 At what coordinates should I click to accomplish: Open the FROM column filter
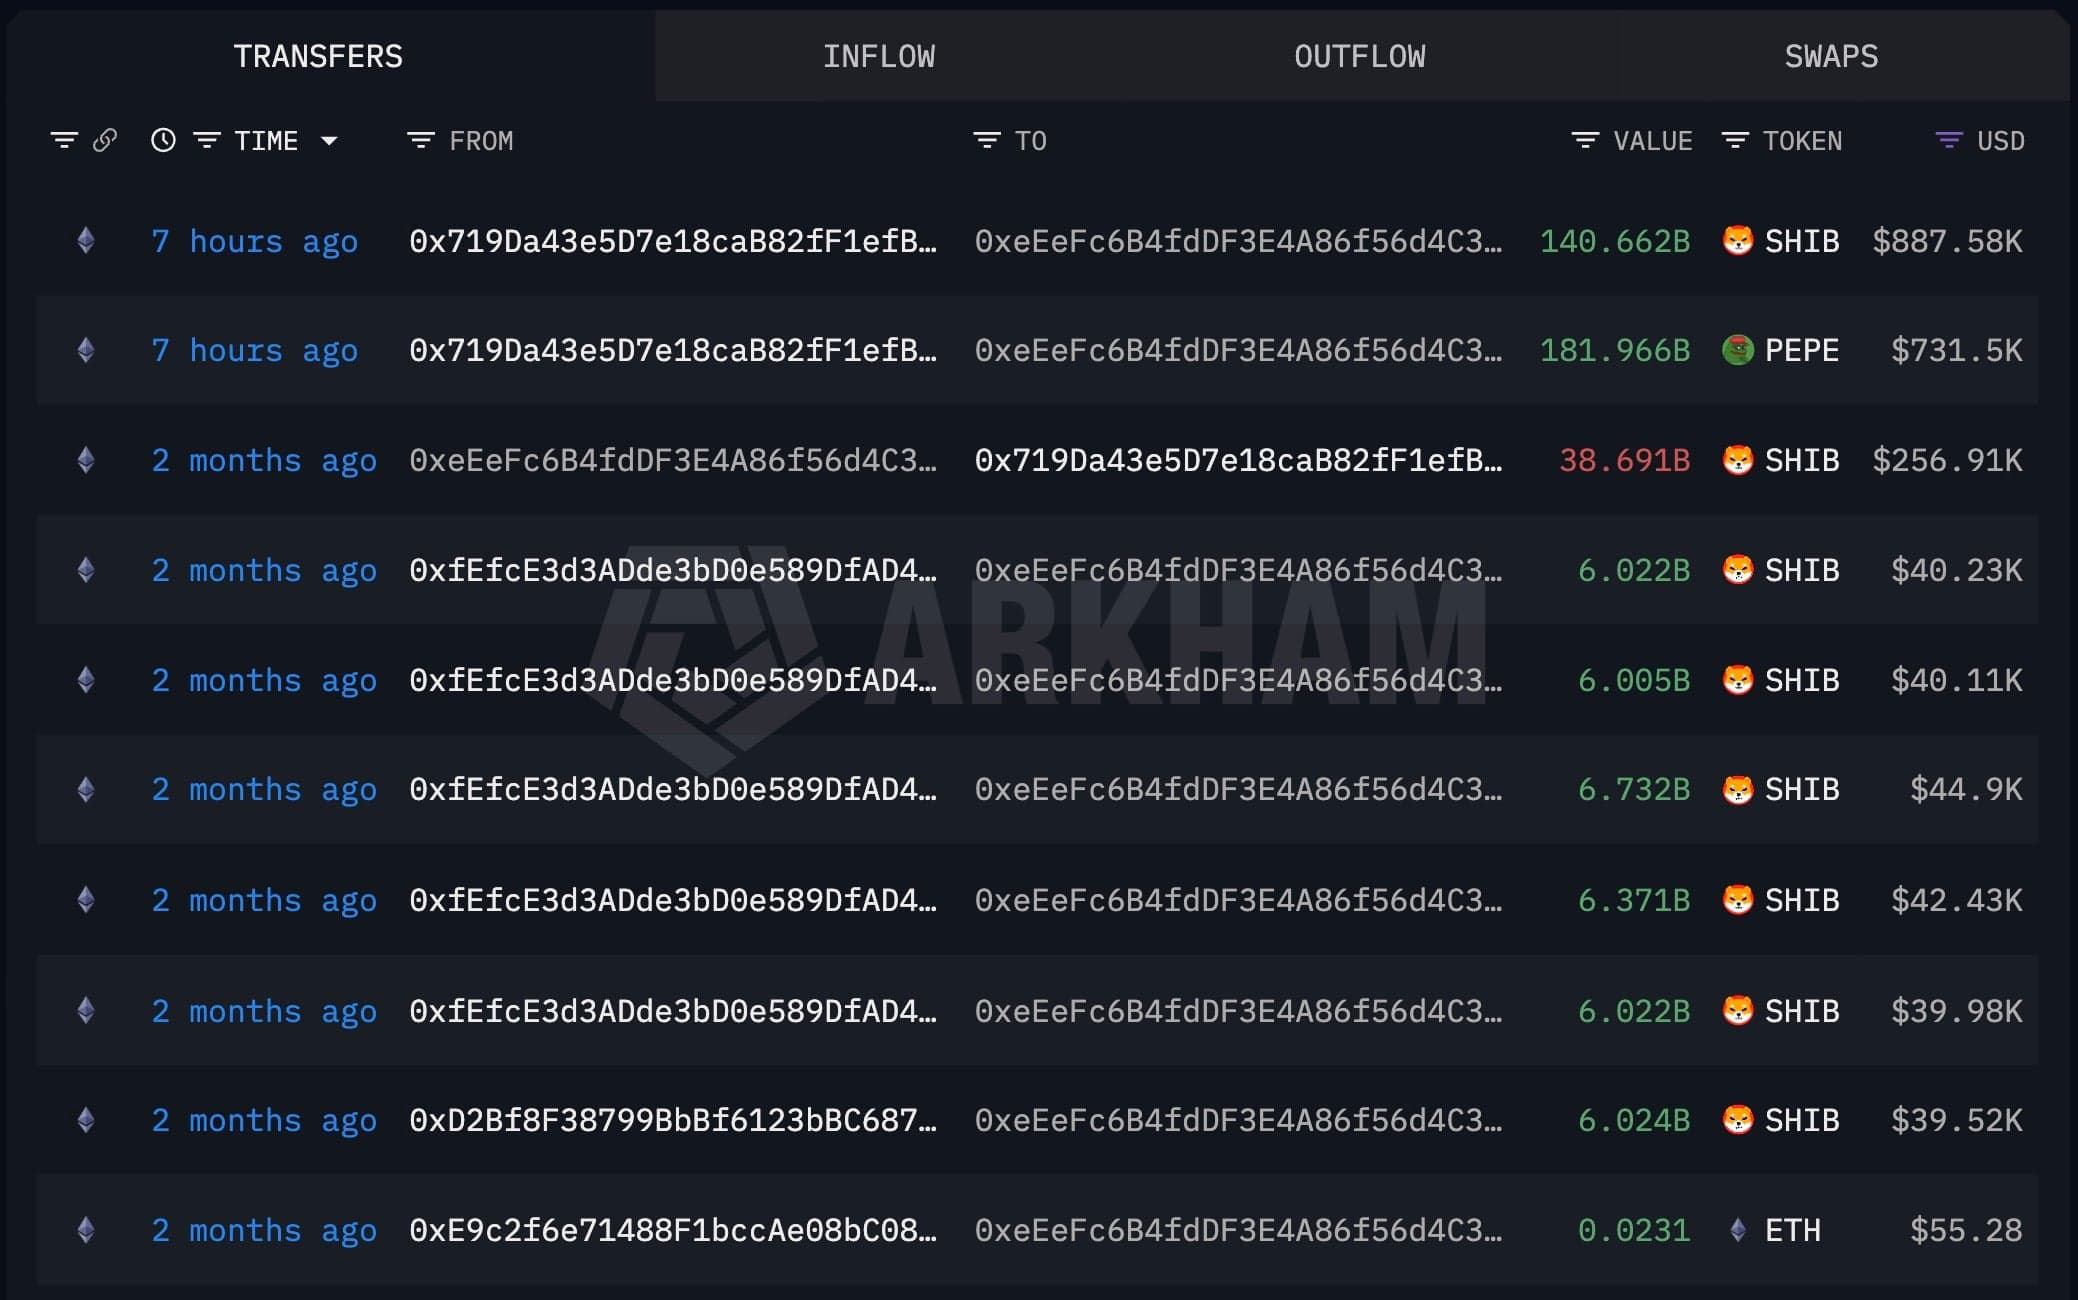pyautogui.click(x=421, y=141)
